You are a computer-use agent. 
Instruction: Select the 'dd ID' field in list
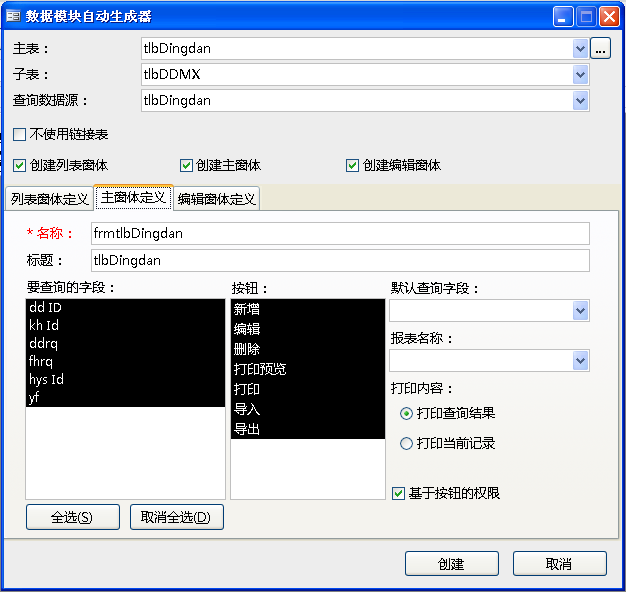click(125, 307)
